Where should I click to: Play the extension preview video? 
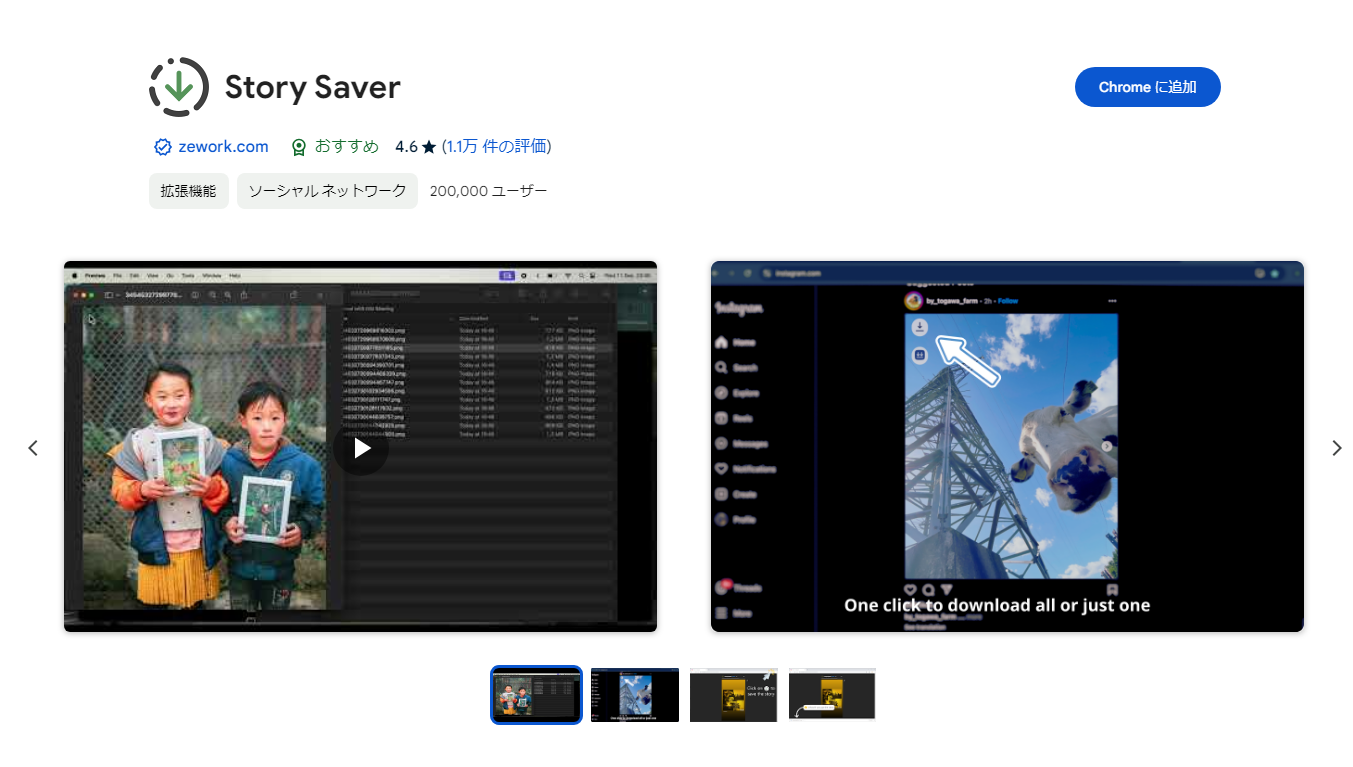pos(361,448)
